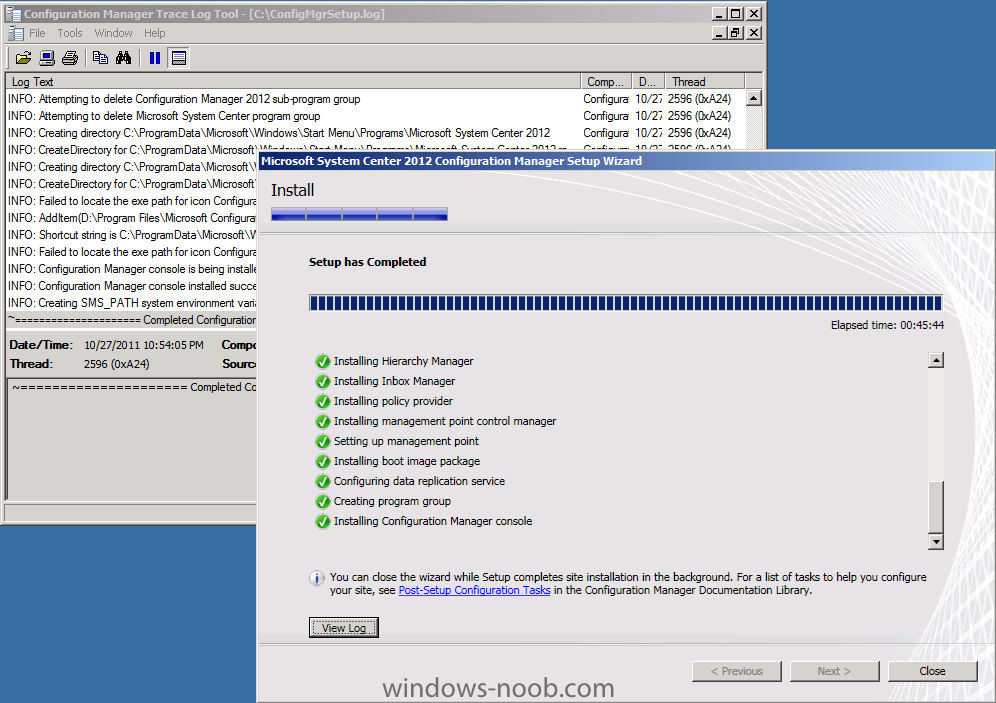
Task: Click the Copy toolbar icon
Action: pyautogui.click(x=100, y=58)
